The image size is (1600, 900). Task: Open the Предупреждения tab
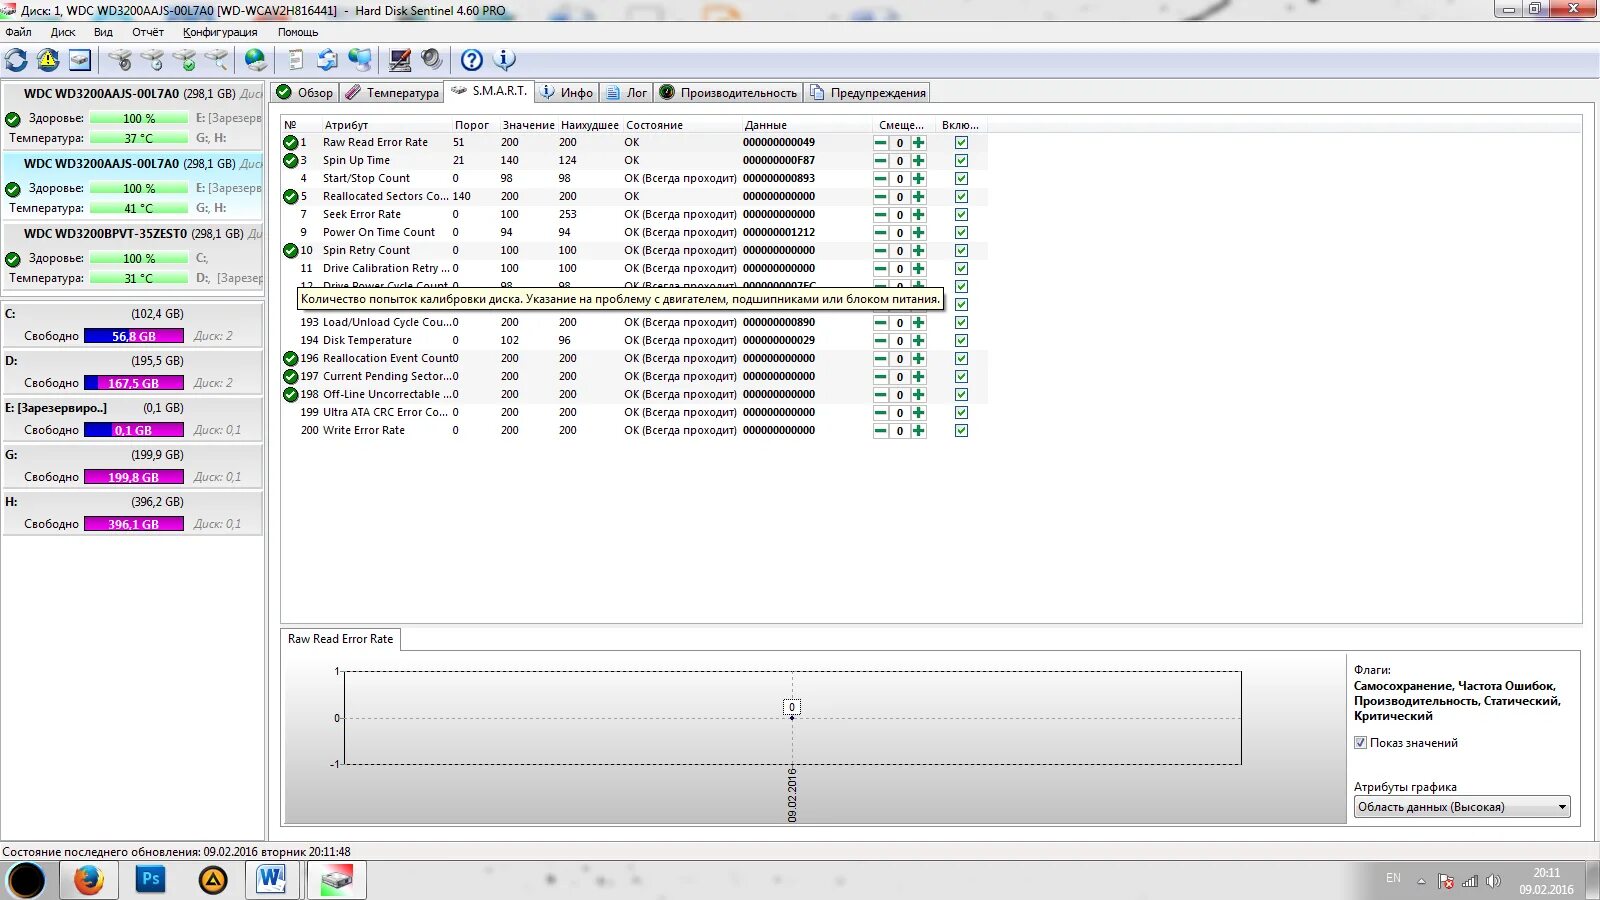point(868,93)
